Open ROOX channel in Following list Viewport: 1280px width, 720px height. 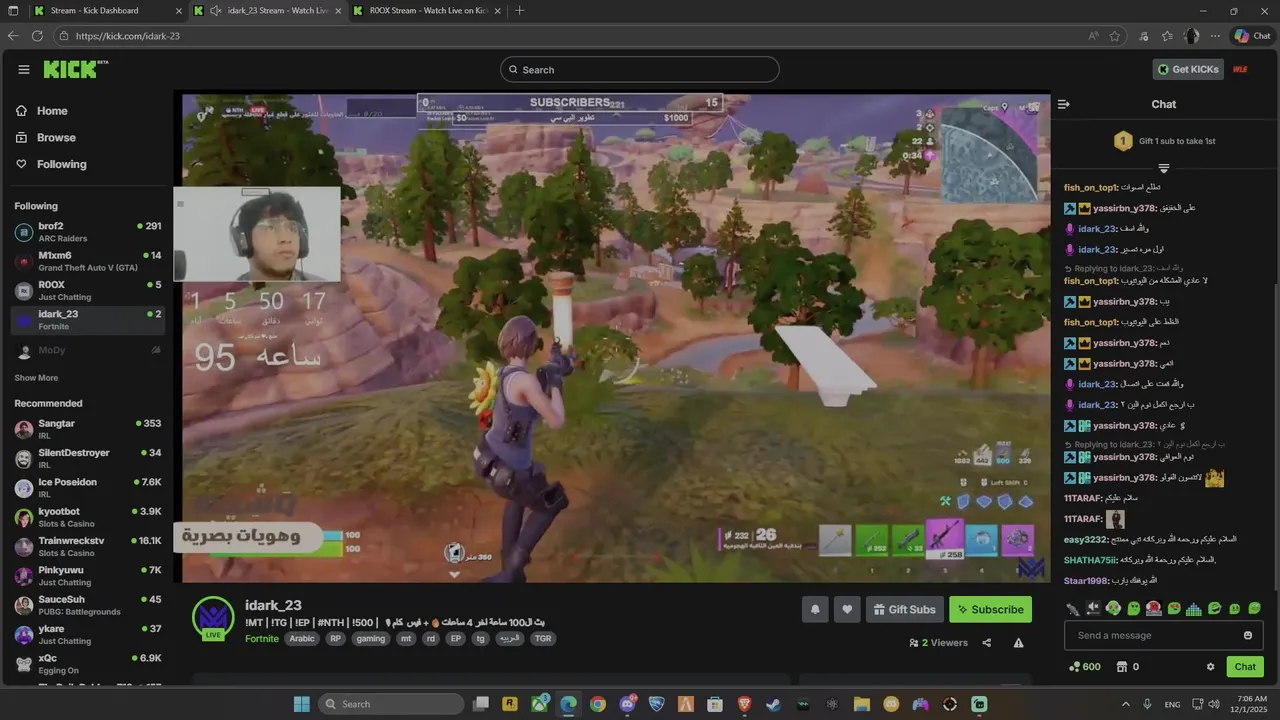tap(88, 290)
